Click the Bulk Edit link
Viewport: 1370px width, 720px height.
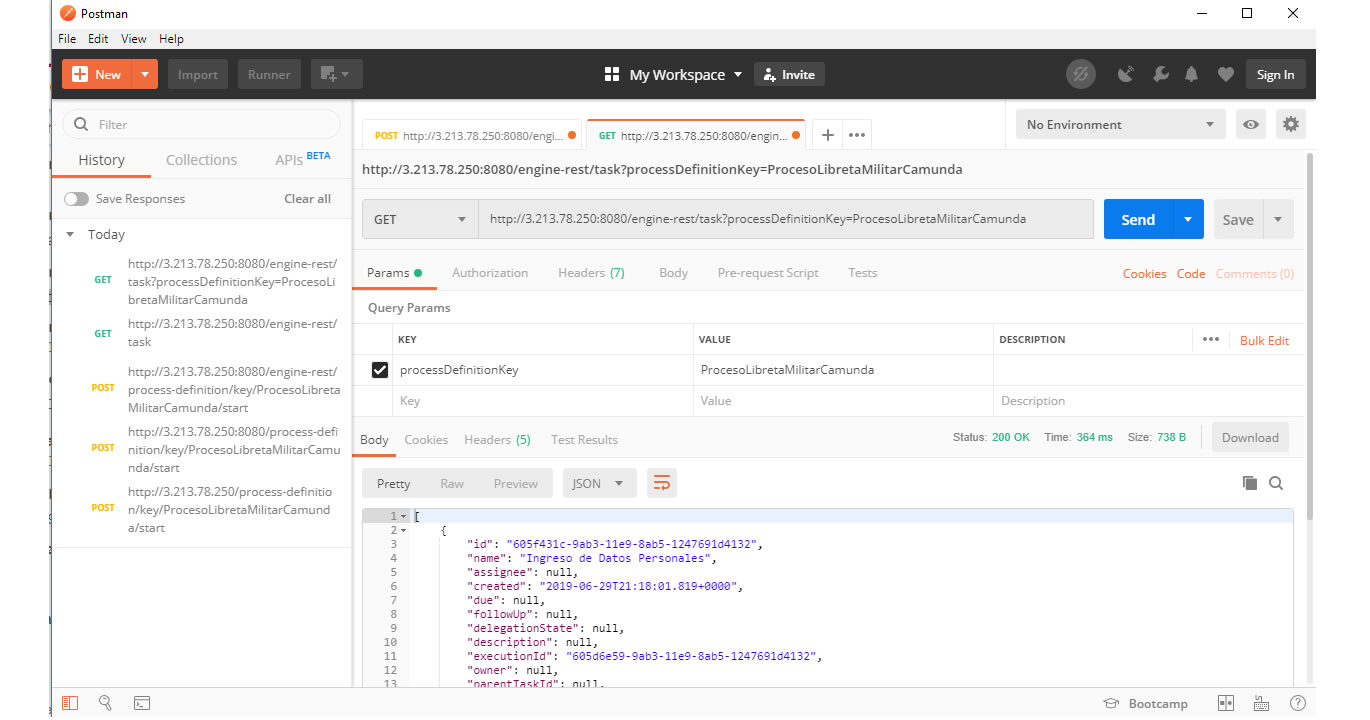click(1264, 341)
